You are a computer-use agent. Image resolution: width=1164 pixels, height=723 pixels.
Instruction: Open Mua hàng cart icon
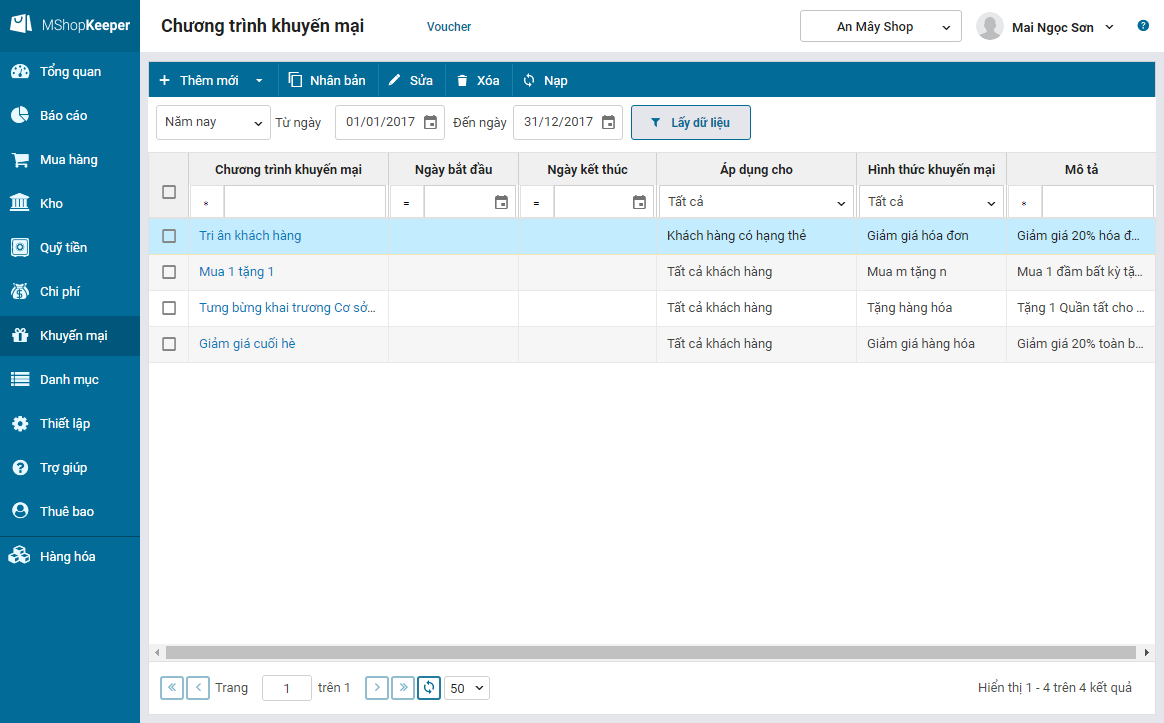tap(20, 160)
